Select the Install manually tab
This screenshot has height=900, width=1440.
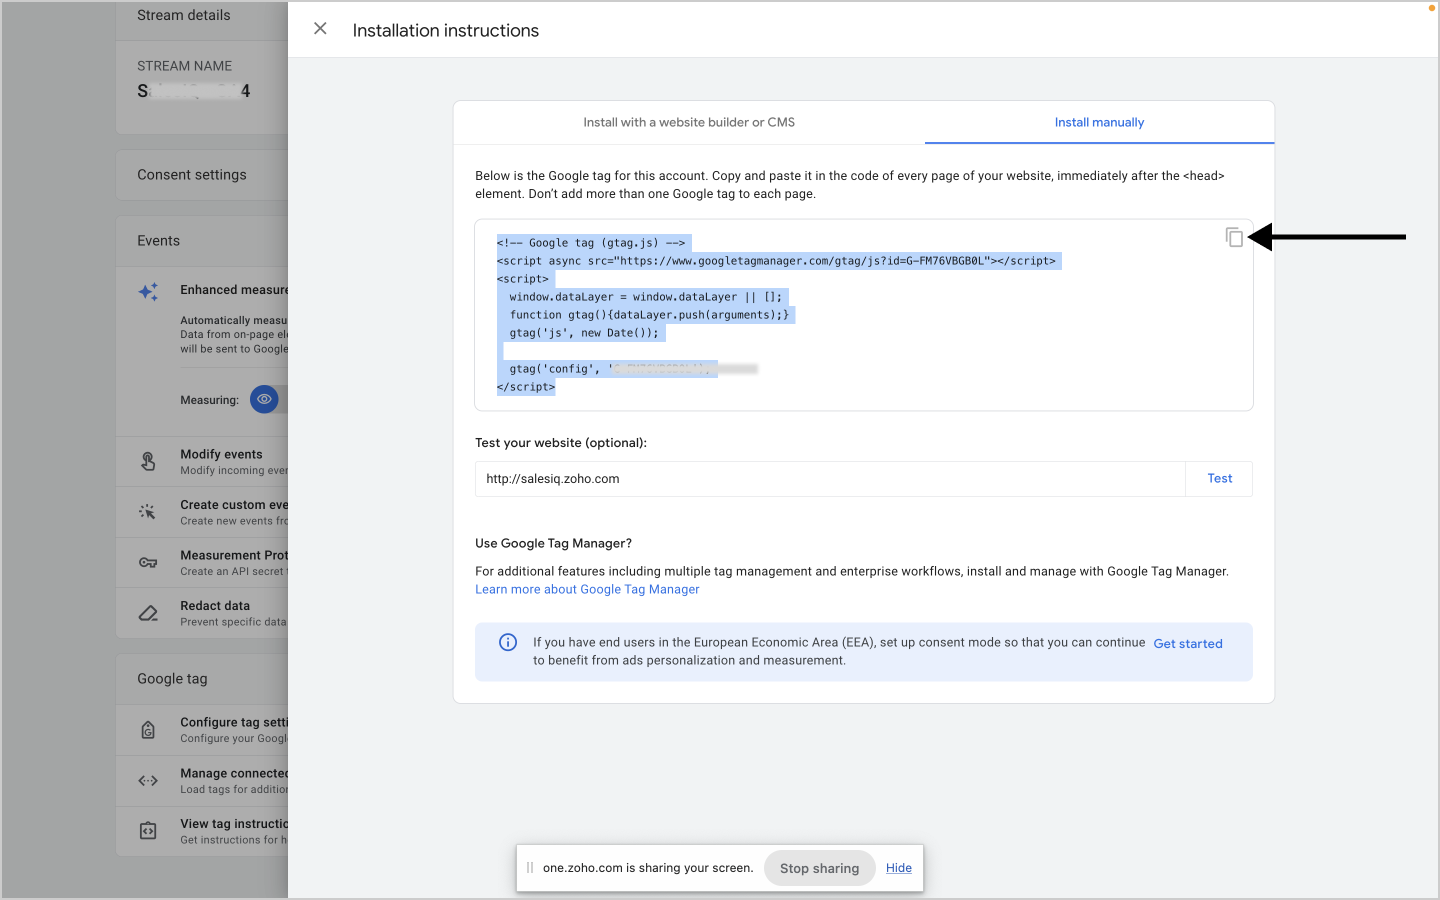click(x=1099, y=122)
